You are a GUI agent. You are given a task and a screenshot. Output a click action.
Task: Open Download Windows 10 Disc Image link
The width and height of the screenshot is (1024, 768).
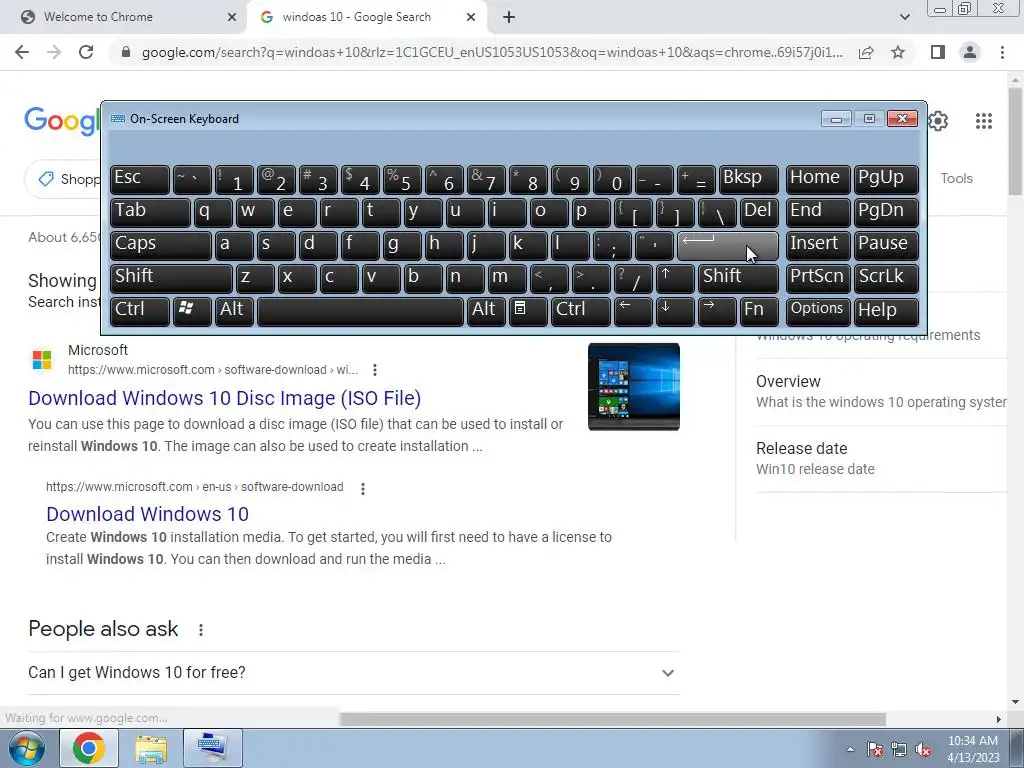click(x=225, y=398)
